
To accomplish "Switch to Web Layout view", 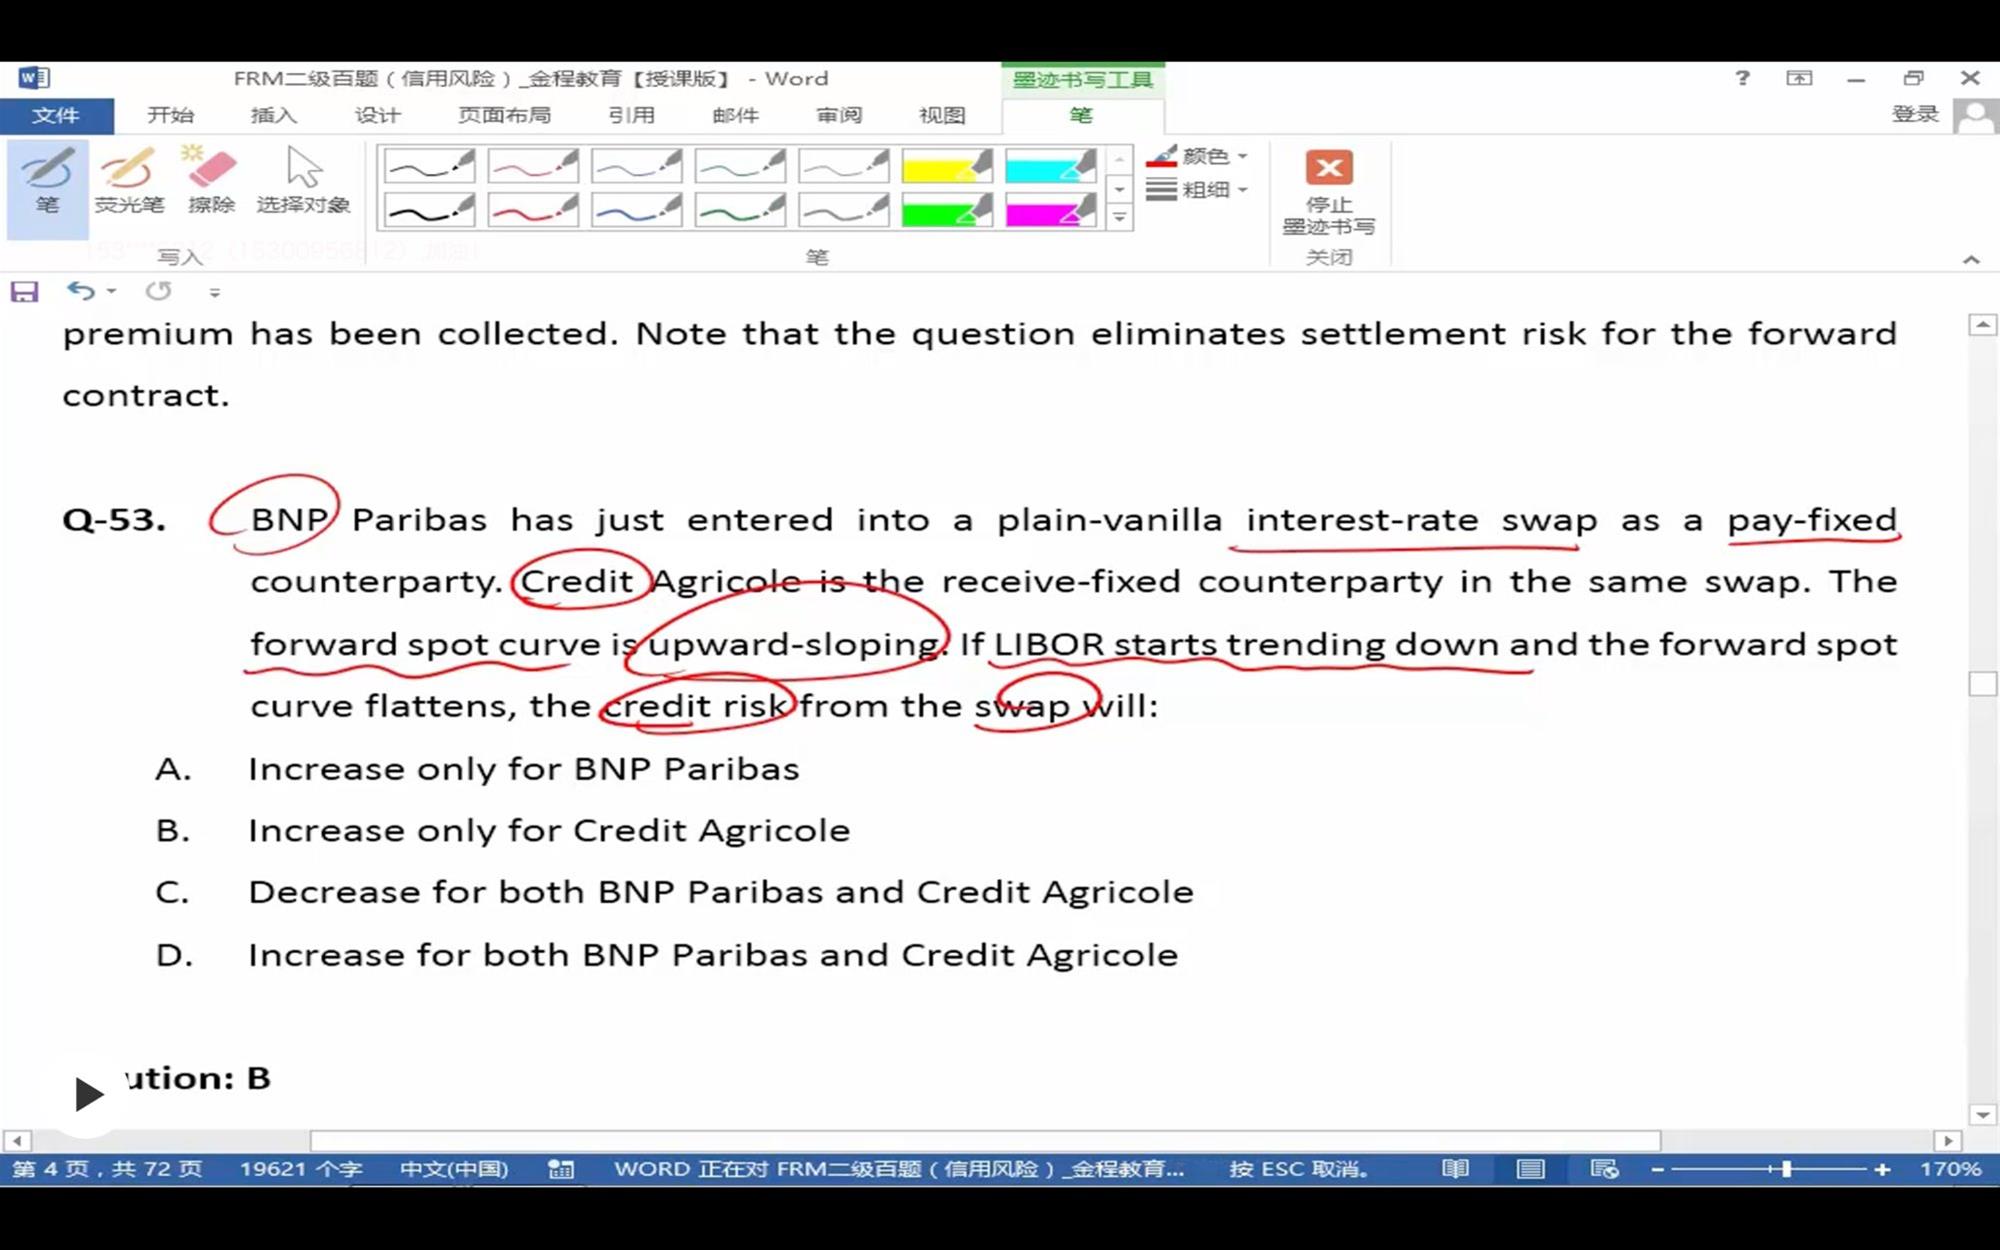I will tap(1604, 1169).
